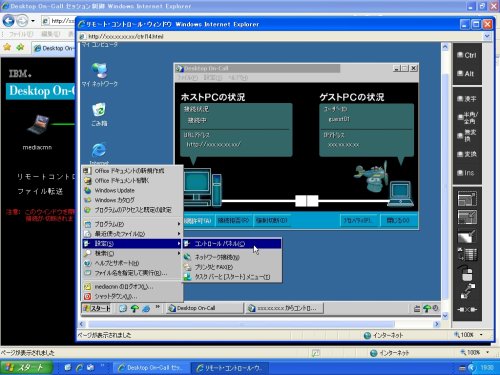Click the Internet Explorer icon in the remote quick launch
Screen dimensions: 500x375
[146, 308]
